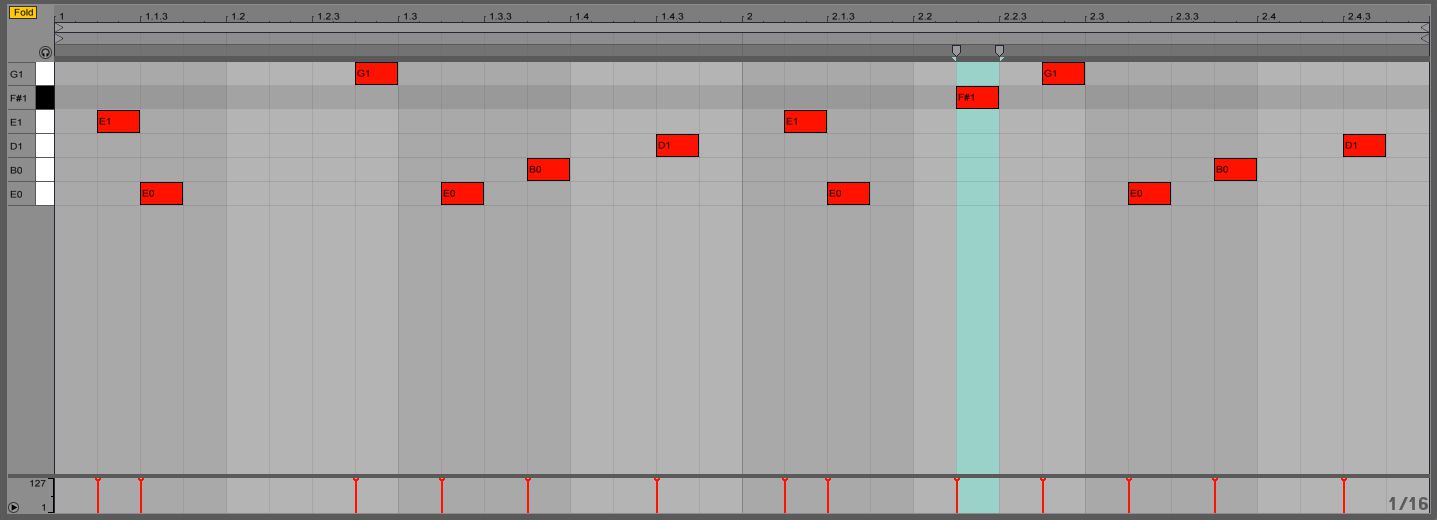Select the D1 note in bar 2
Screen dimensions: 1437x520
tap(1364, 146)
